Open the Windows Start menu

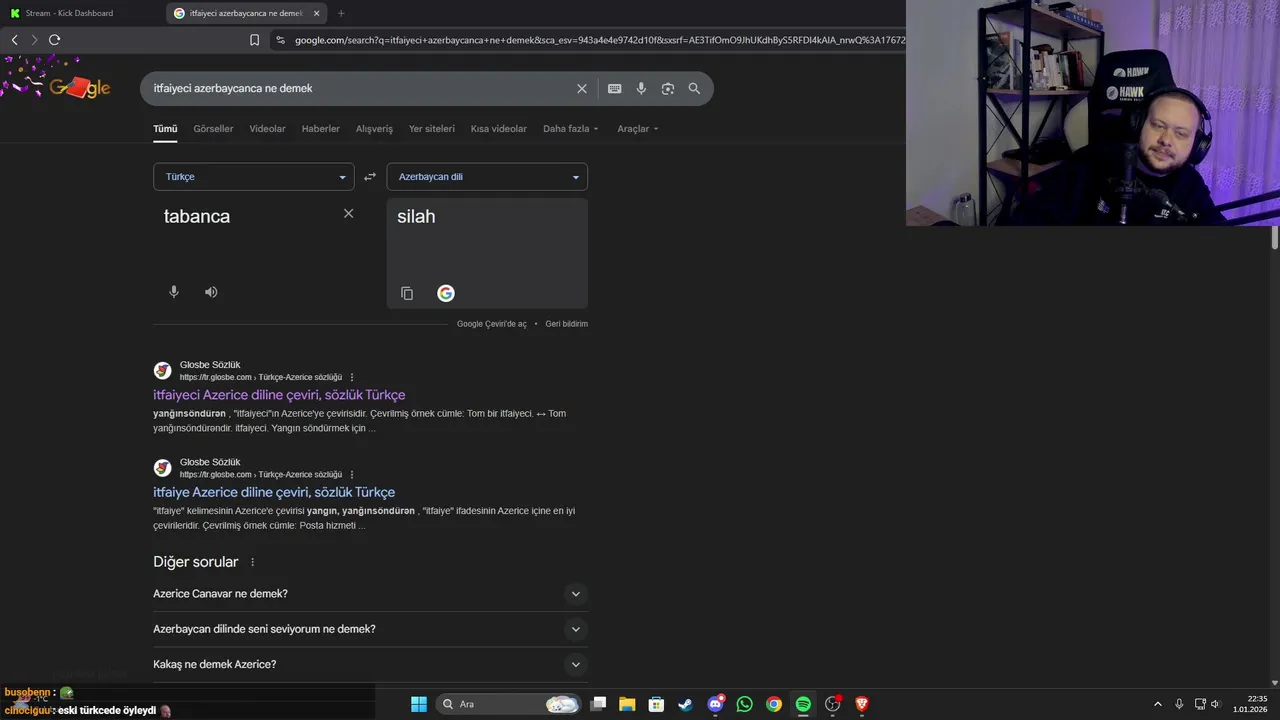click(x=419, y=704)
